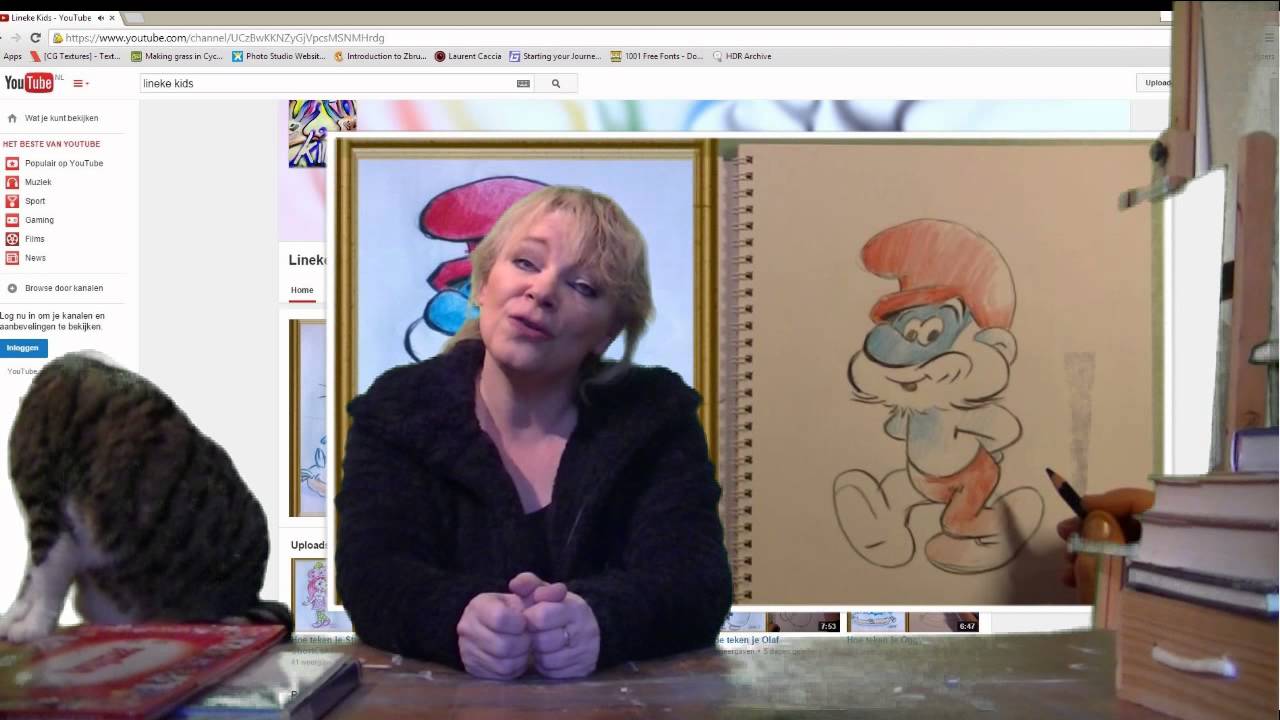1280x720 pixels.
Task: Click the YouTube logo in the header
Action: click(x=29, y=83)
